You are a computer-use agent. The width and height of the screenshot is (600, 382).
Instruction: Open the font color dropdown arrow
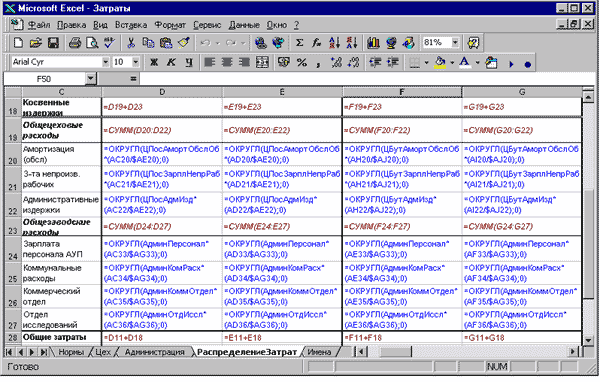(x=477, y=62)
